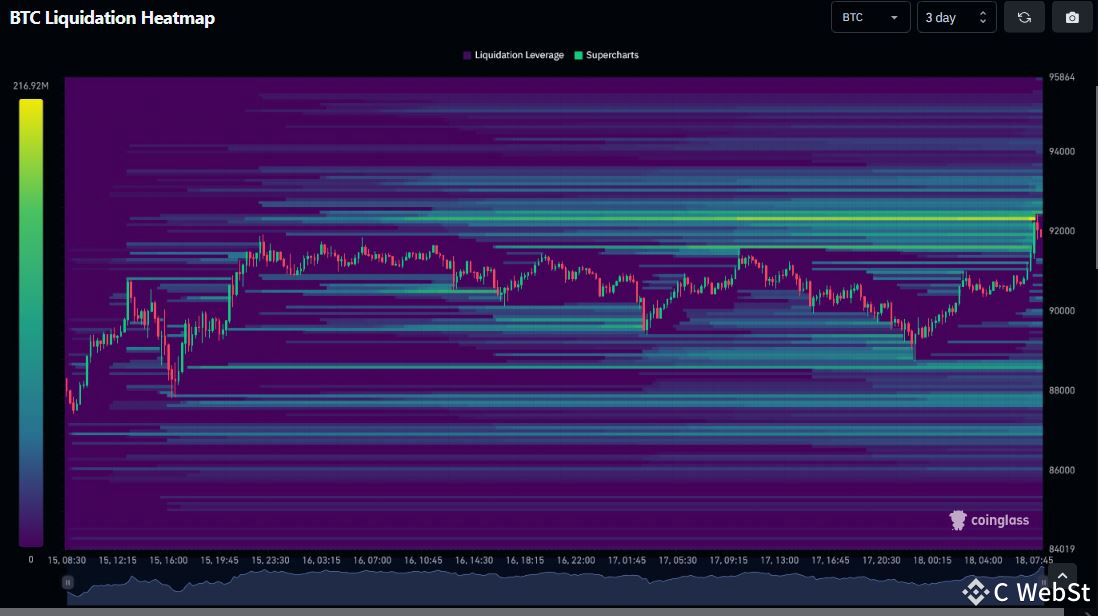Click the 86000 price axis label
1098x616 pixels.
click(1062, 471)
